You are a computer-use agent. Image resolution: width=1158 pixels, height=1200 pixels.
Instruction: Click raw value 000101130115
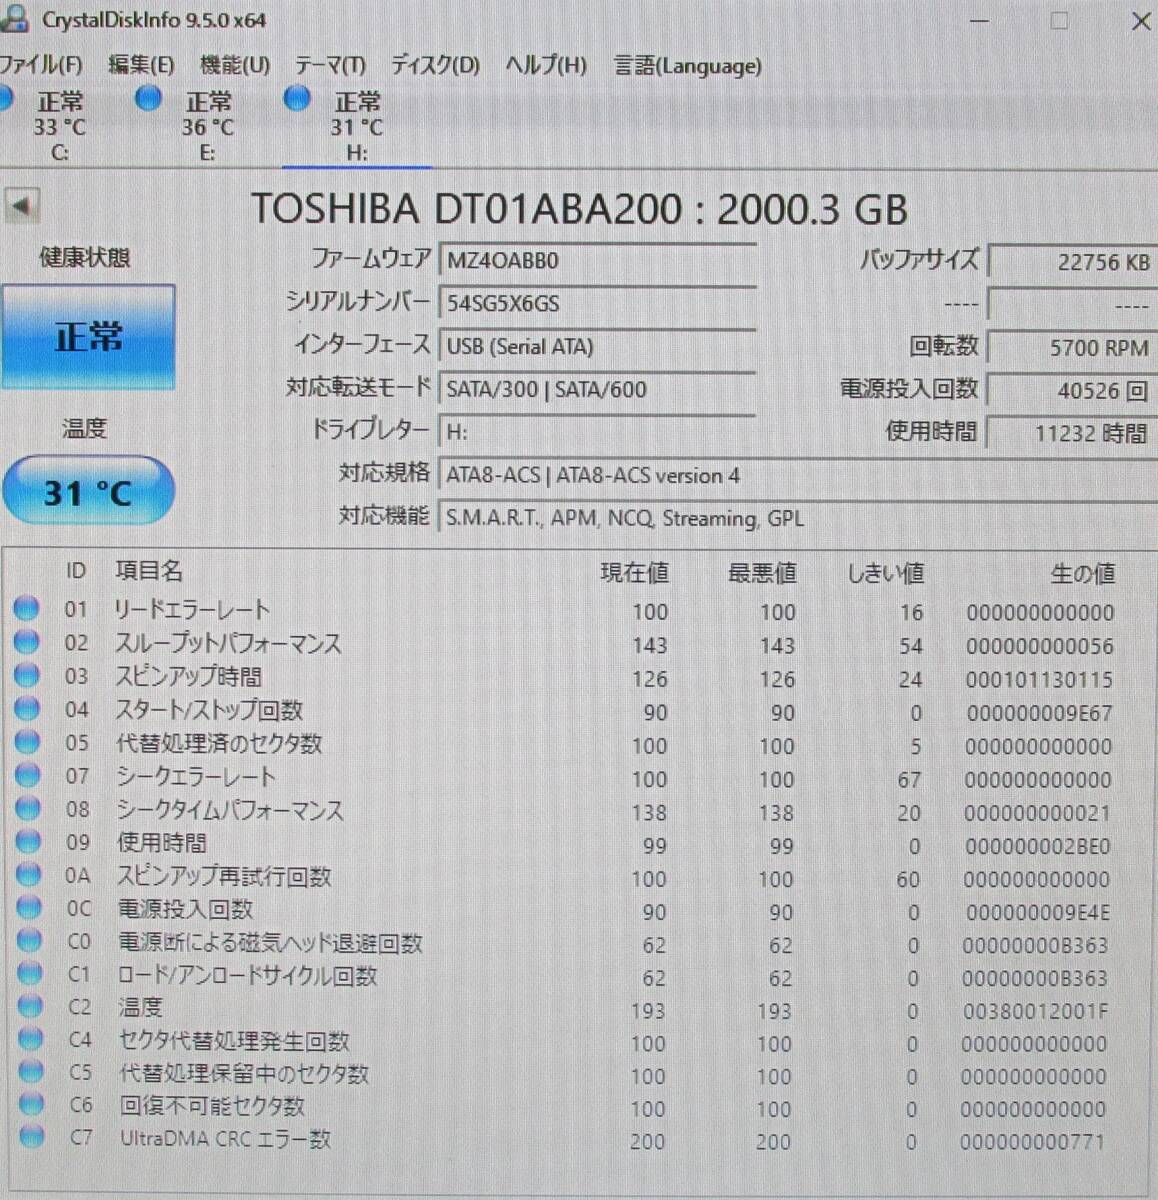coord(1039,680)
